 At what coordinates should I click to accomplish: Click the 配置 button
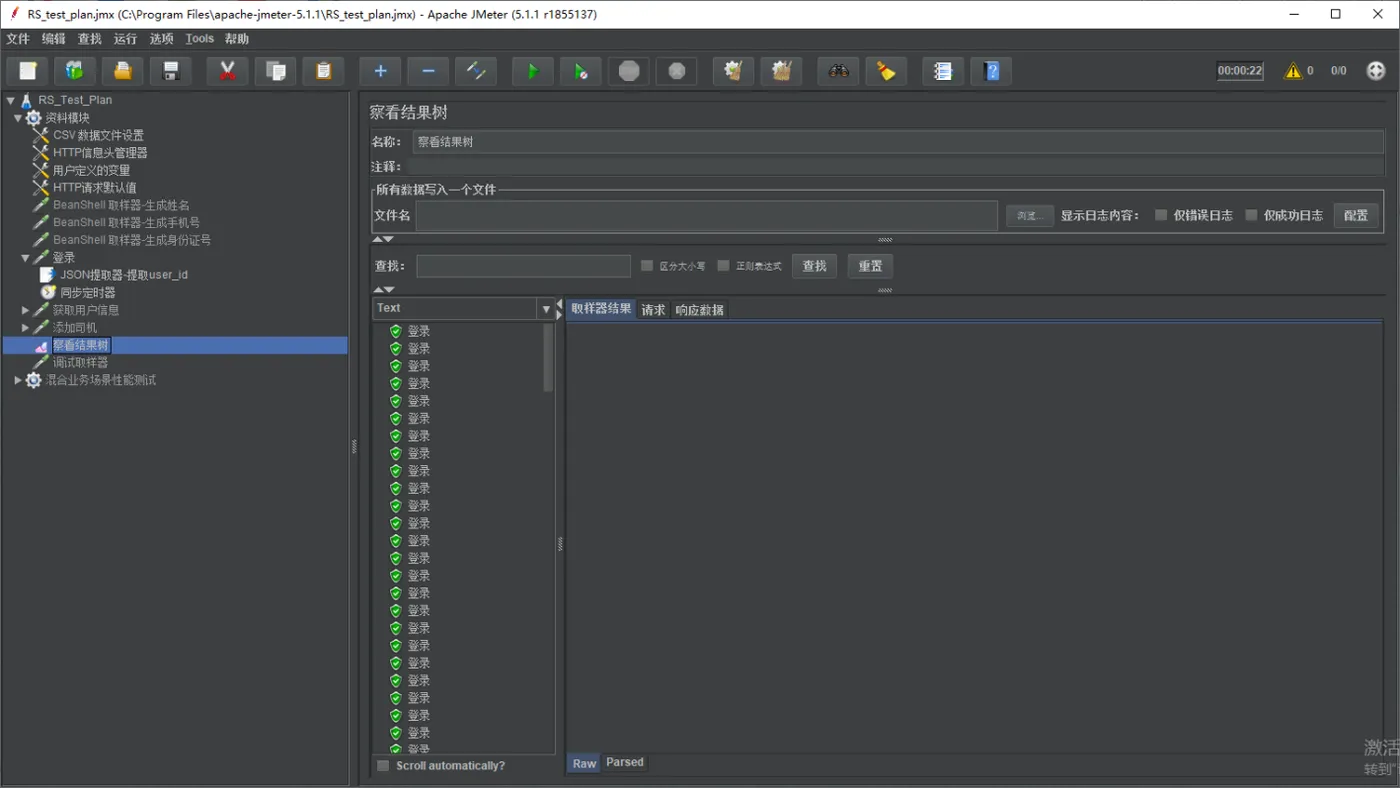[x=1356, y=215]
